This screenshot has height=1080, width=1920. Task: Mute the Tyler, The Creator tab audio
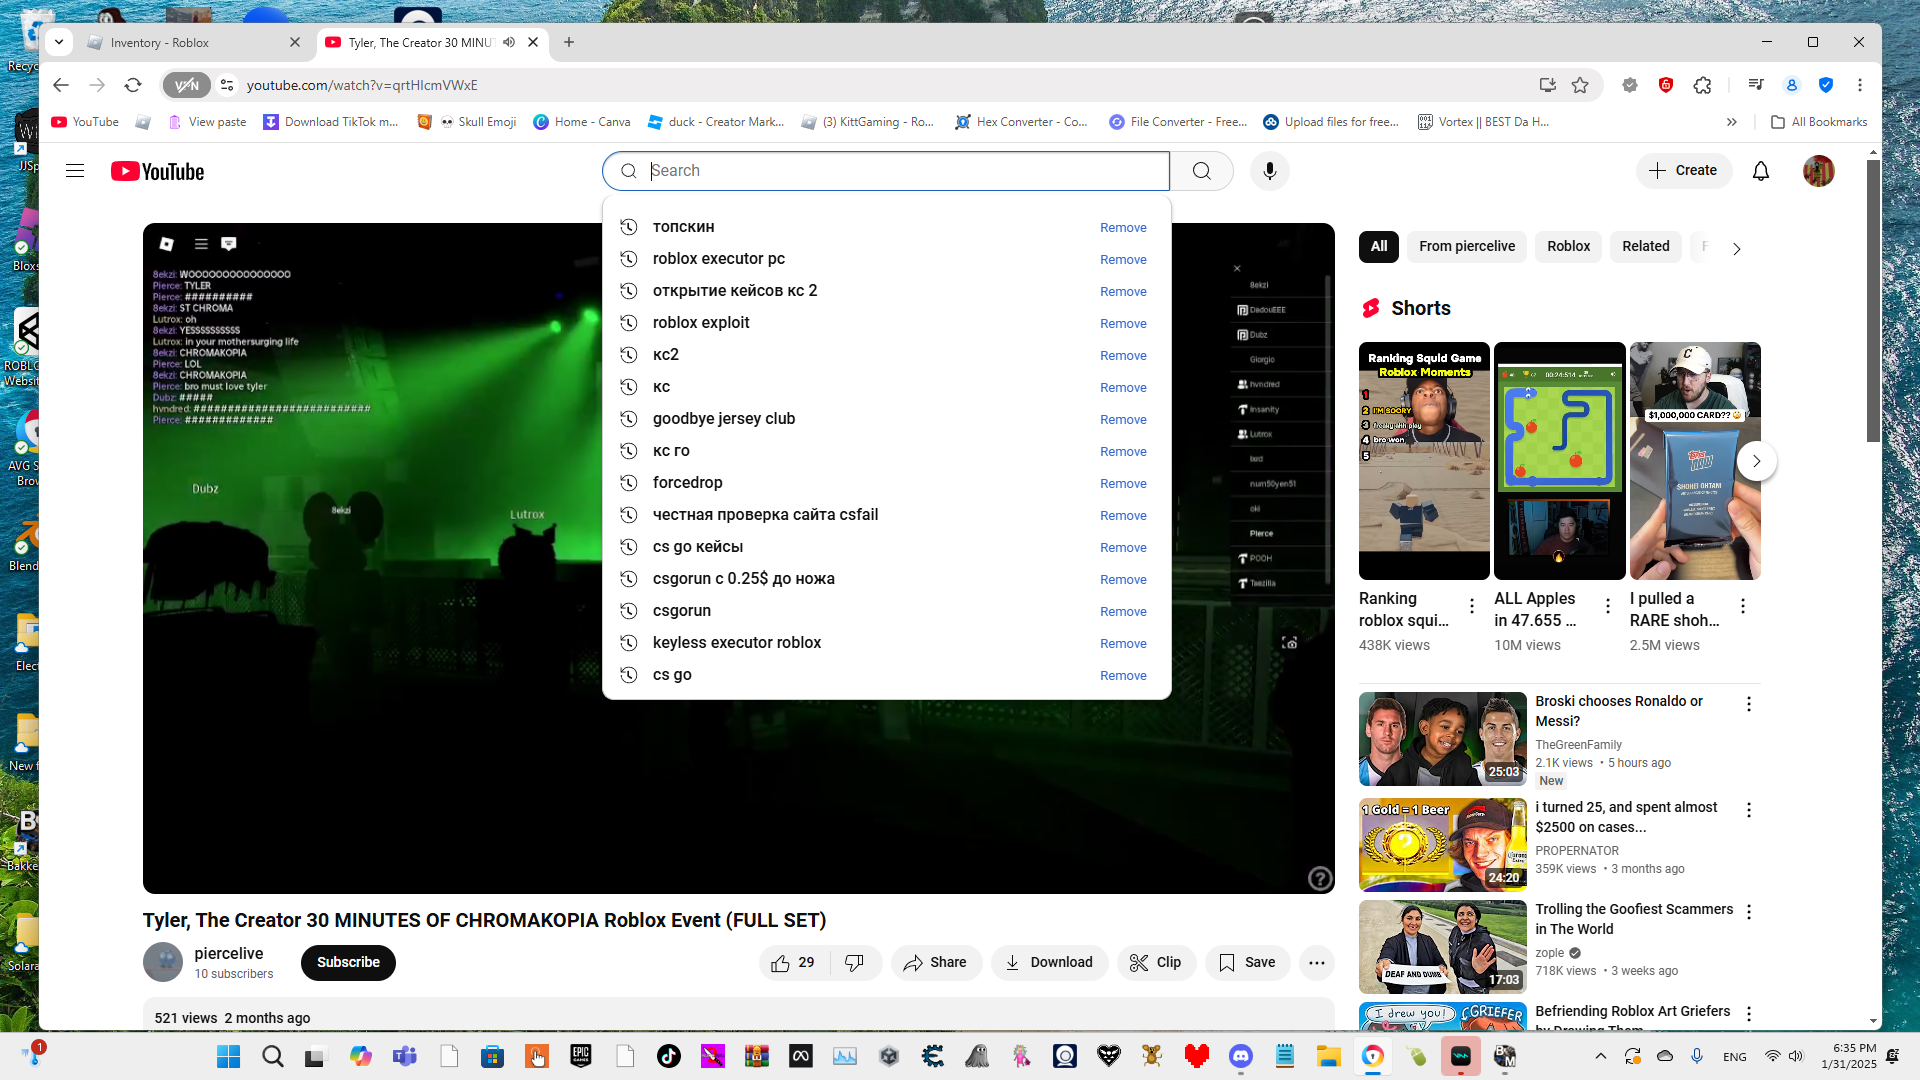(509, 42)
